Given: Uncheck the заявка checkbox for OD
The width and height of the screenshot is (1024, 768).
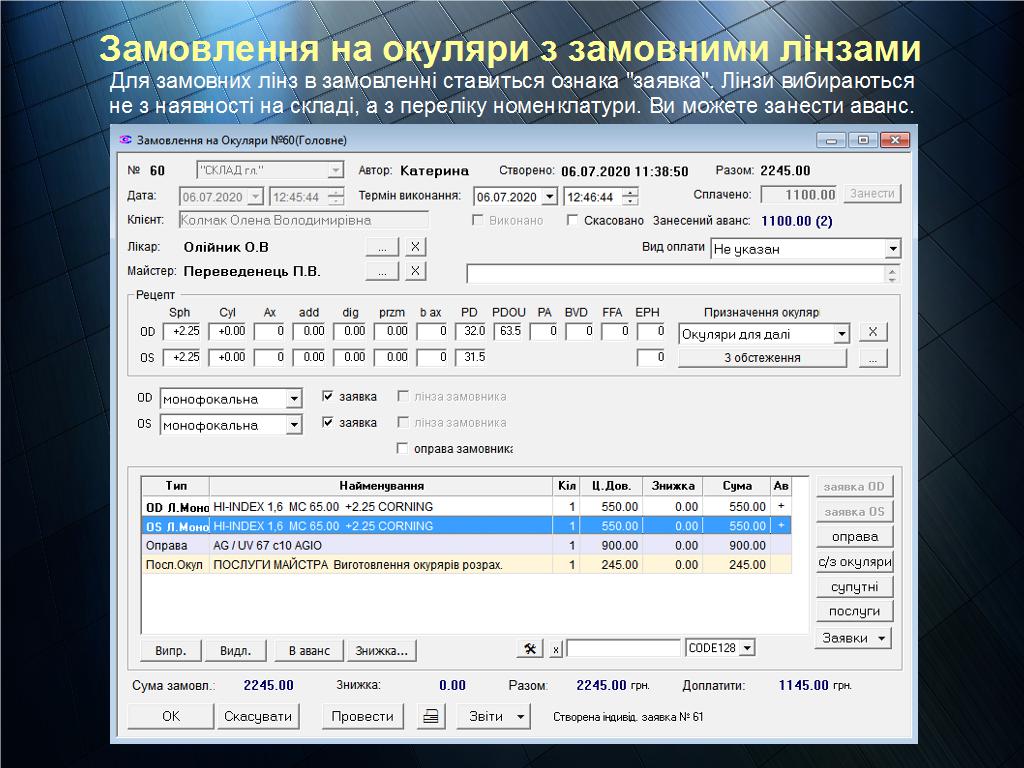Looking at the screenshot, I should point(328,397).
